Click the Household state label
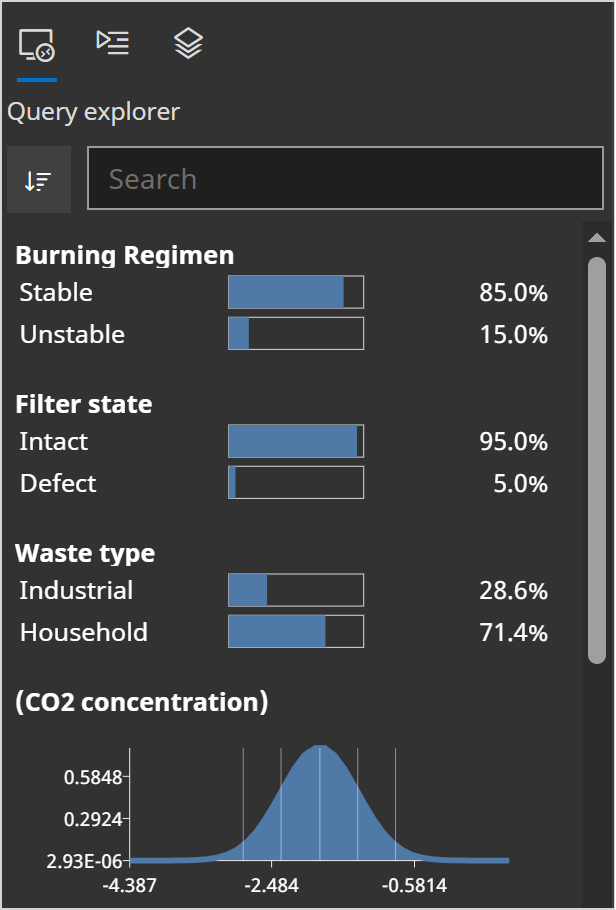Image resolution: width=616 pixels, height=910 pixels. [x=84, y=632]
